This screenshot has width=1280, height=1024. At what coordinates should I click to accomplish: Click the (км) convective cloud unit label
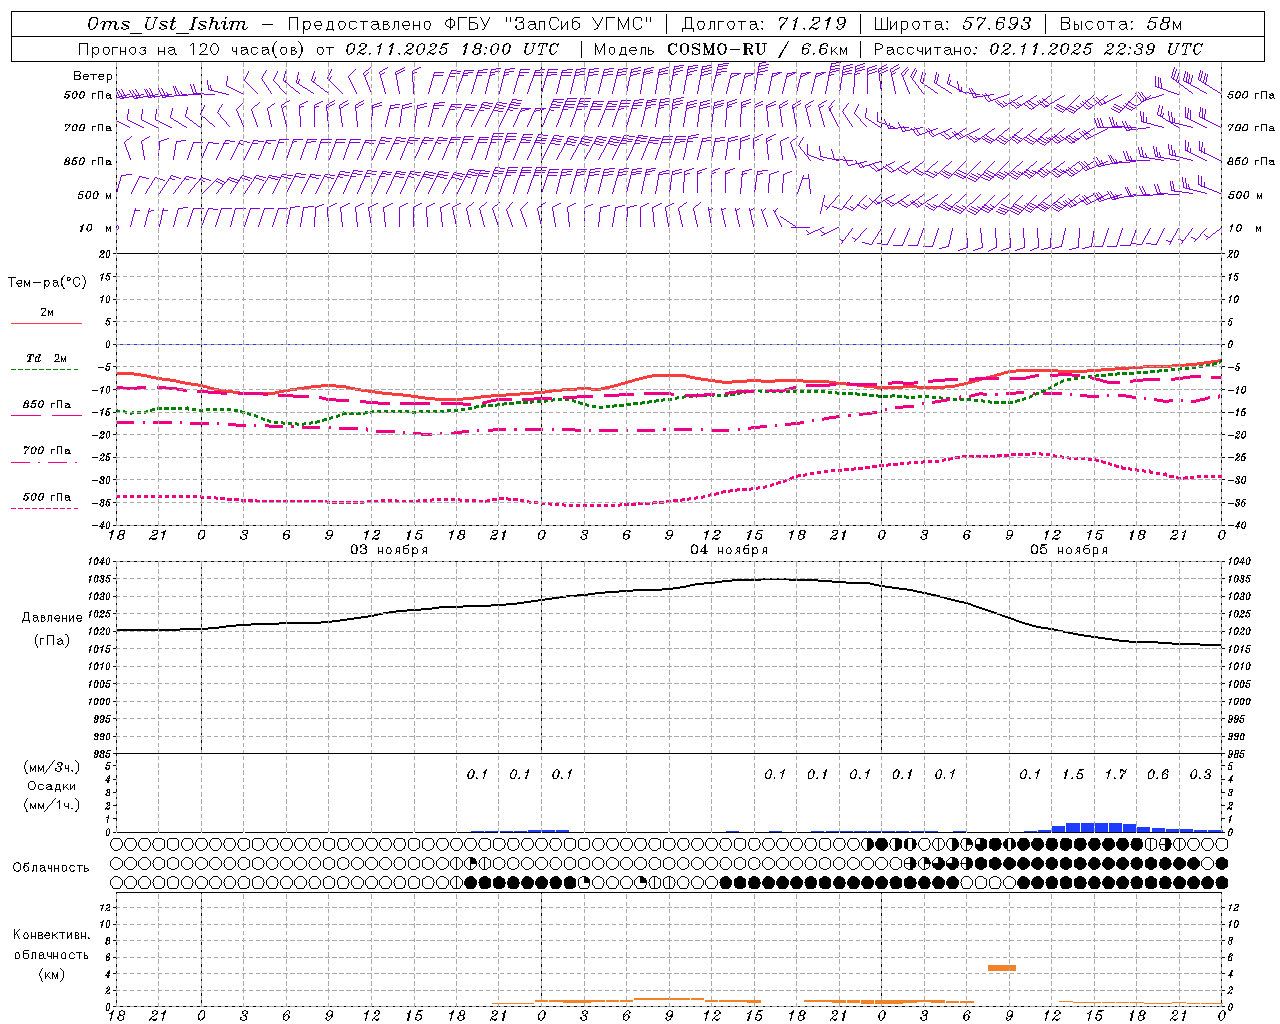pos(51,974)
